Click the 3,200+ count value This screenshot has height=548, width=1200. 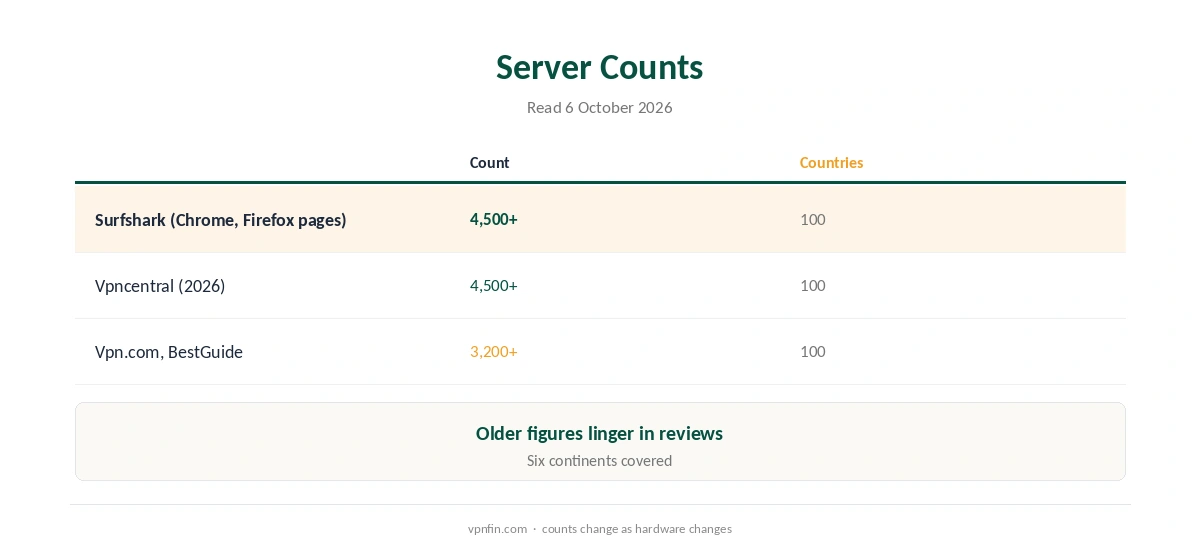[x=494, y=351]
